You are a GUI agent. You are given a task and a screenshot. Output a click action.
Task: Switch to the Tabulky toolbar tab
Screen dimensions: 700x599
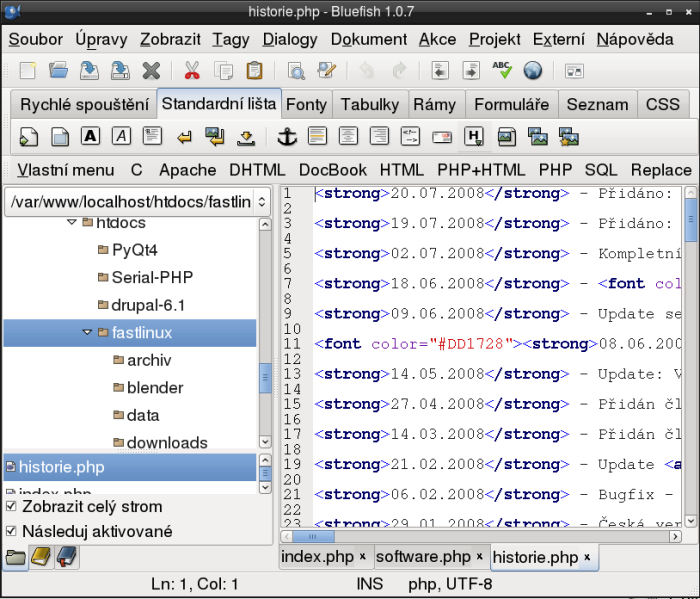tap(369, 104)
